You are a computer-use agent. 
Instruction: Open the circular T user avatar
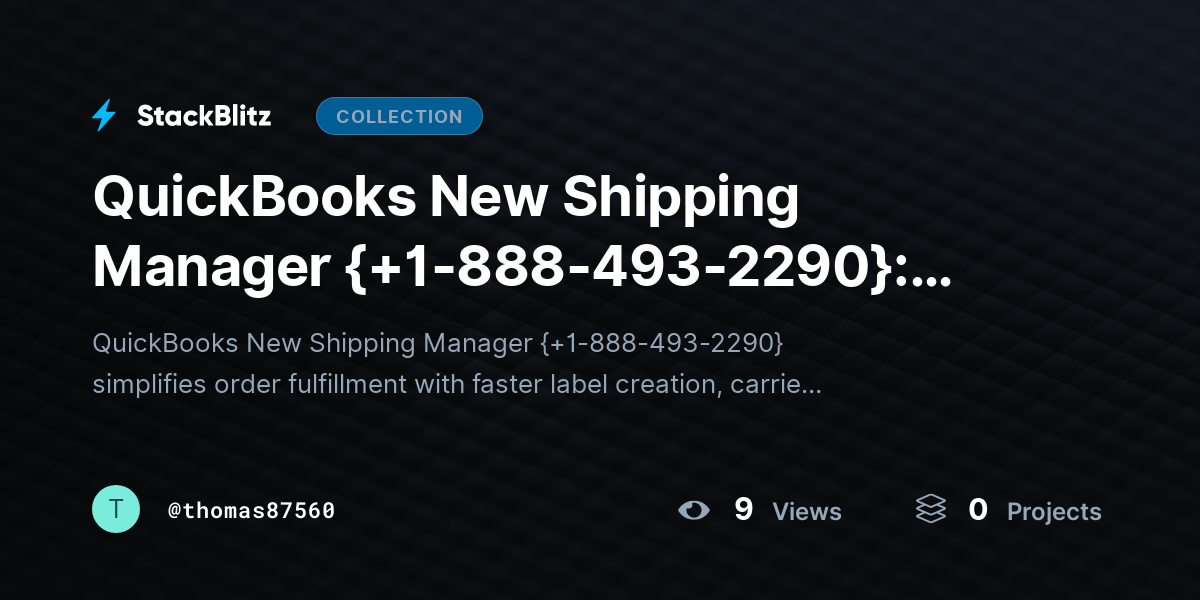[x=116, y=509]
